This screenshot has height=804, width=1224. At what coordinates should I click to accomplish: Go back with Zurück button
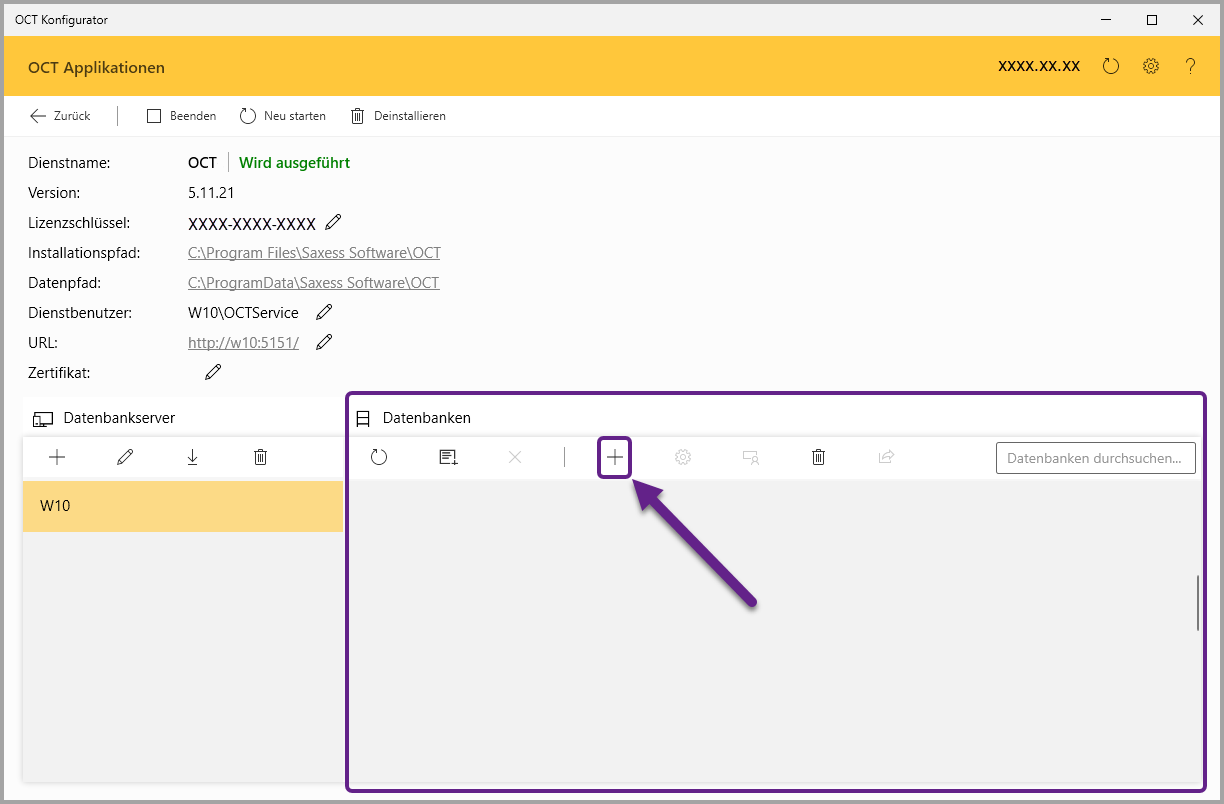(x=60, y=116)
